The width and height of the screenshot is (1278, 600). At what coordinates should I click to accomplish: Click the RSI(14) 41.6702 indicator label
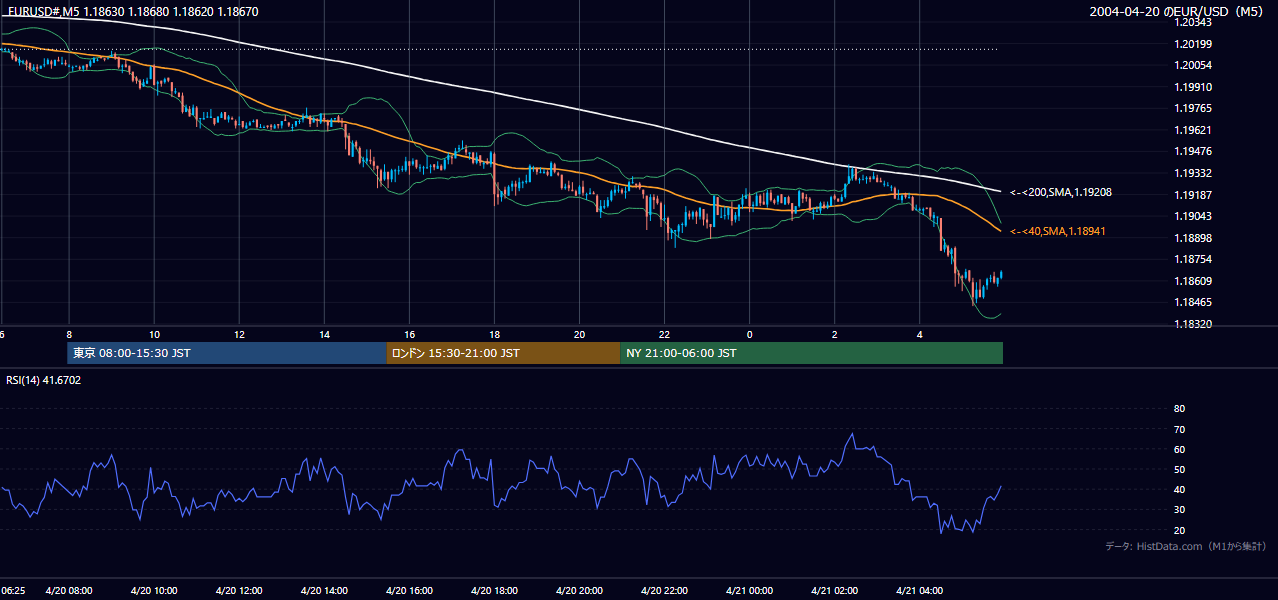coord(44,380)
